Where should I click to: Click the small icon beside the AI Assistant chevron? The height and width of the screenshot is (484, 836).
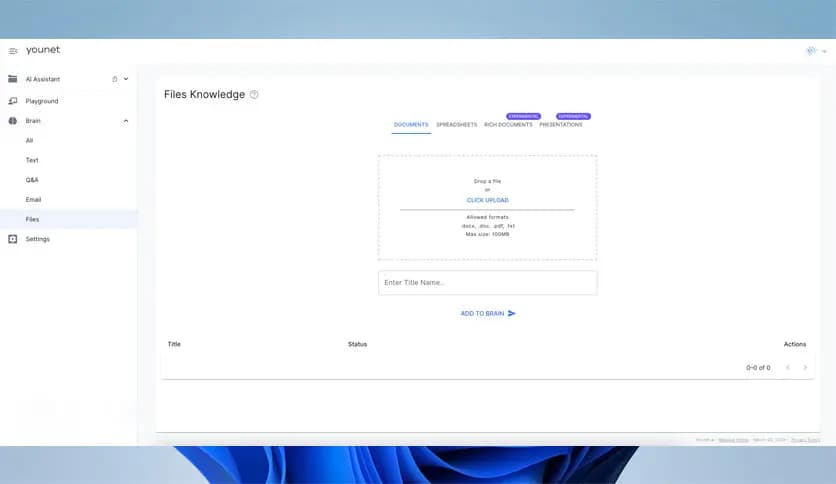tap(115, 79)
